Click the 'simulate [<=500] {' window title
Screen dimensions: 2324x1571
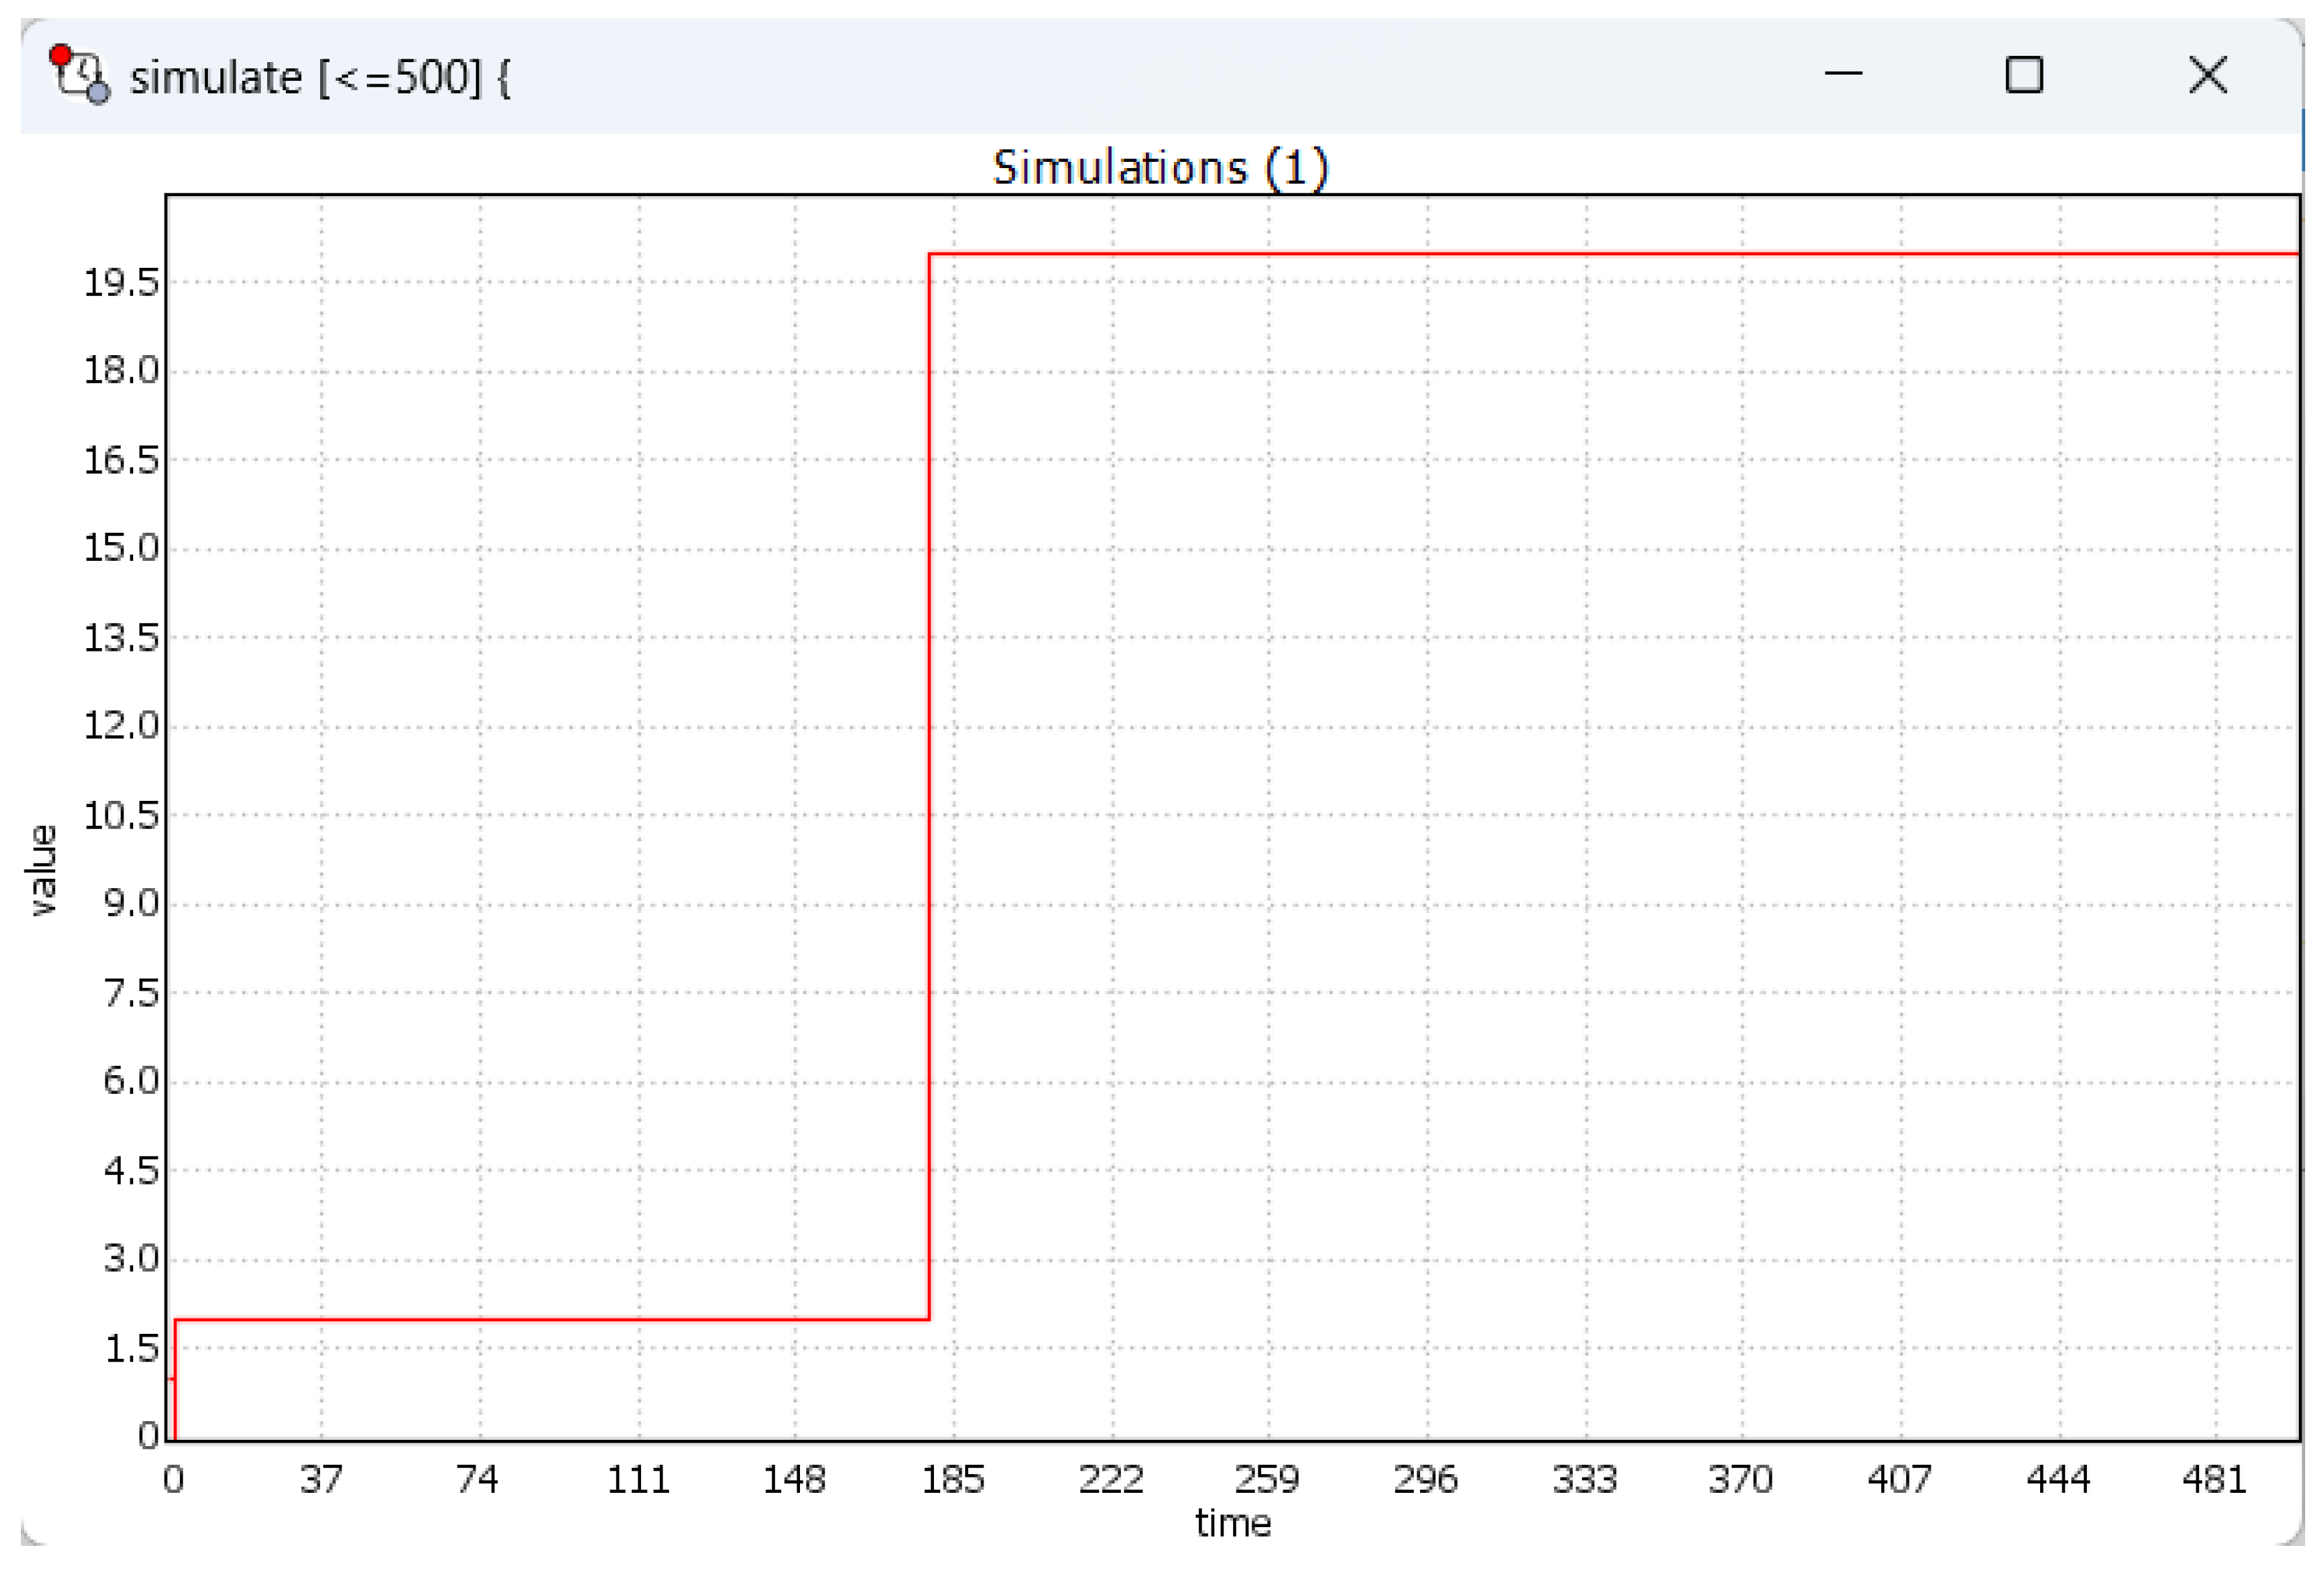click(320, 78)
